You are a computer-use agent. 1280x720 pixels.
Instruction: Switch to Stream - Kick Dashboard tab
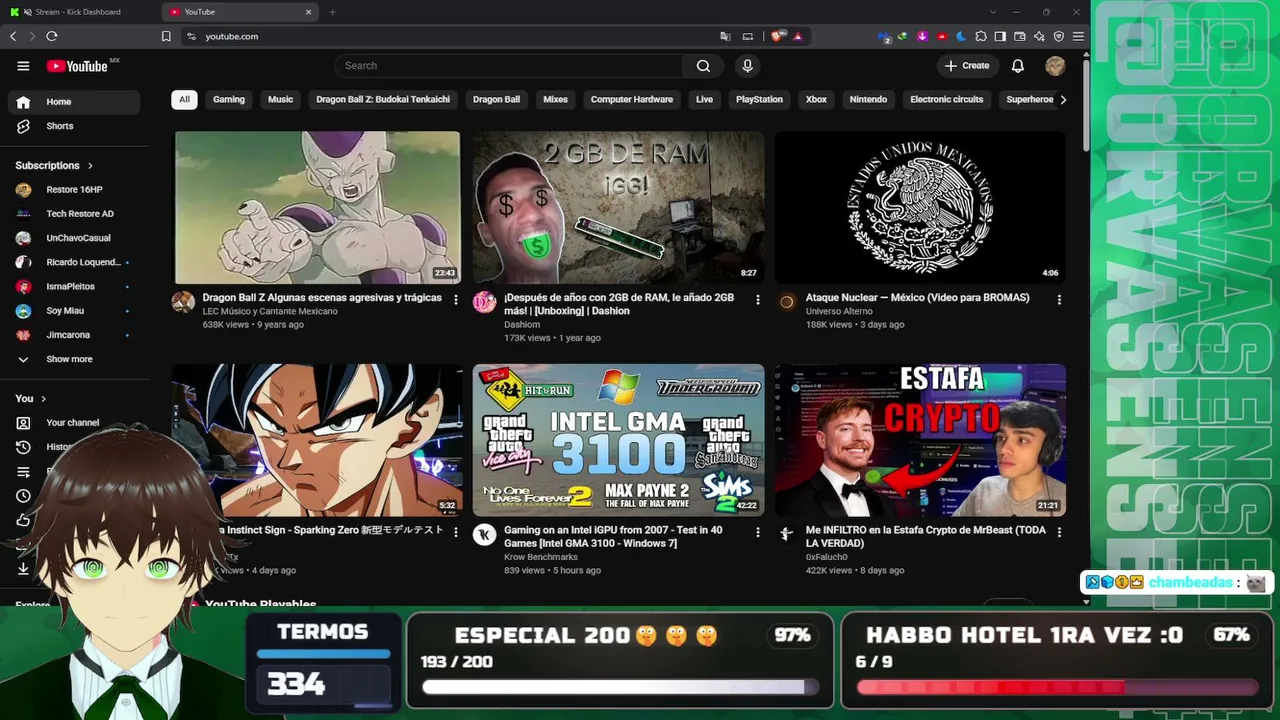(78, 12)
